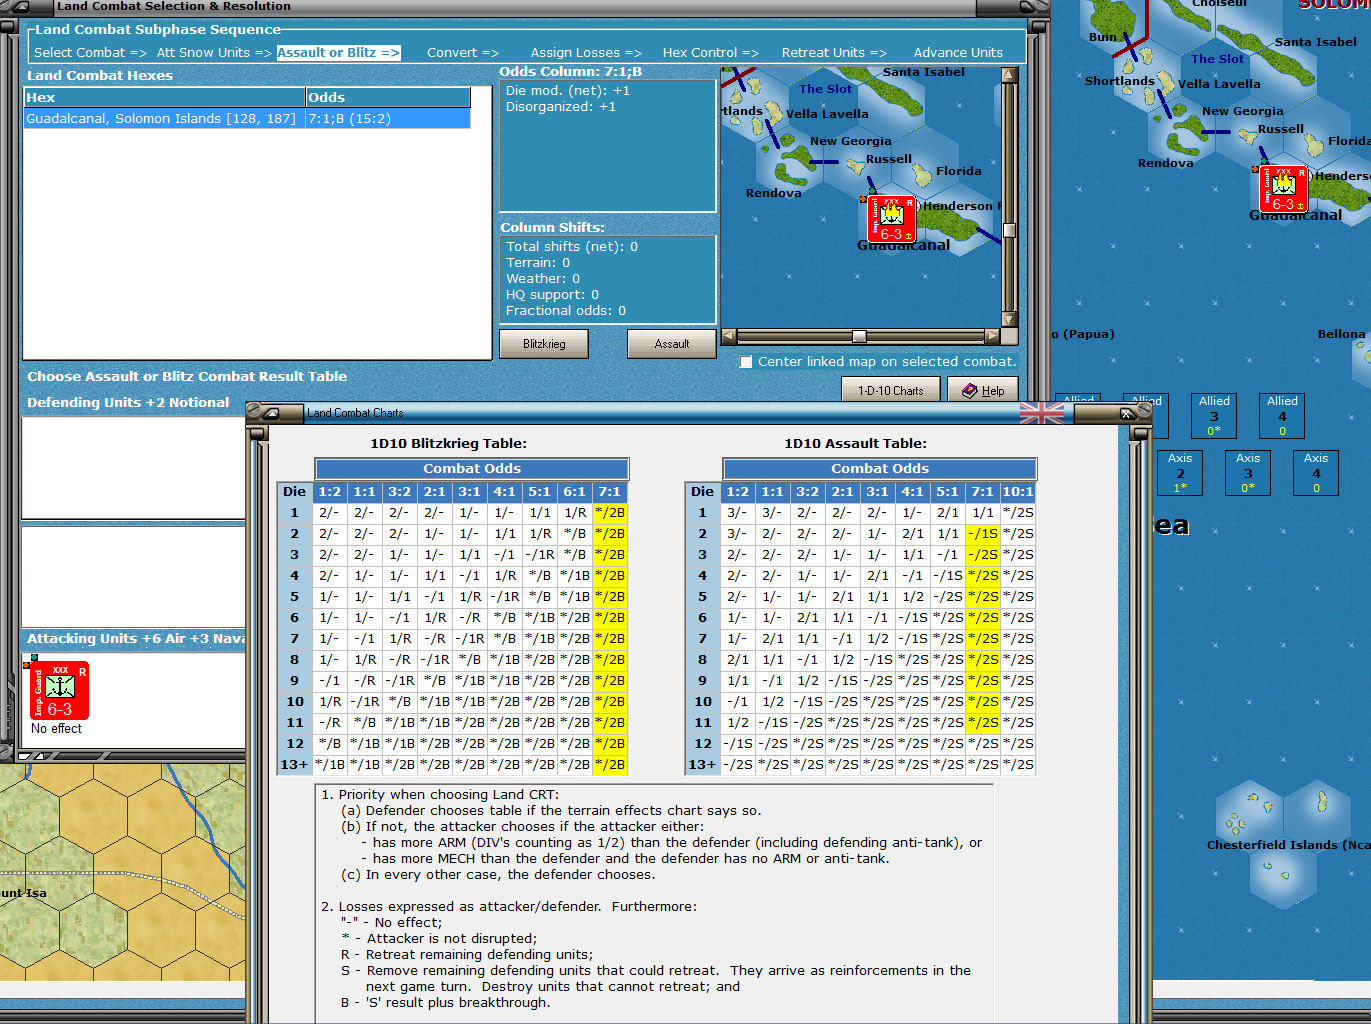This screenshot has width=1371, height=1024.
Task: Click the Blitzkrieg table Combat Odds header
Action: (x=472, y=469)
